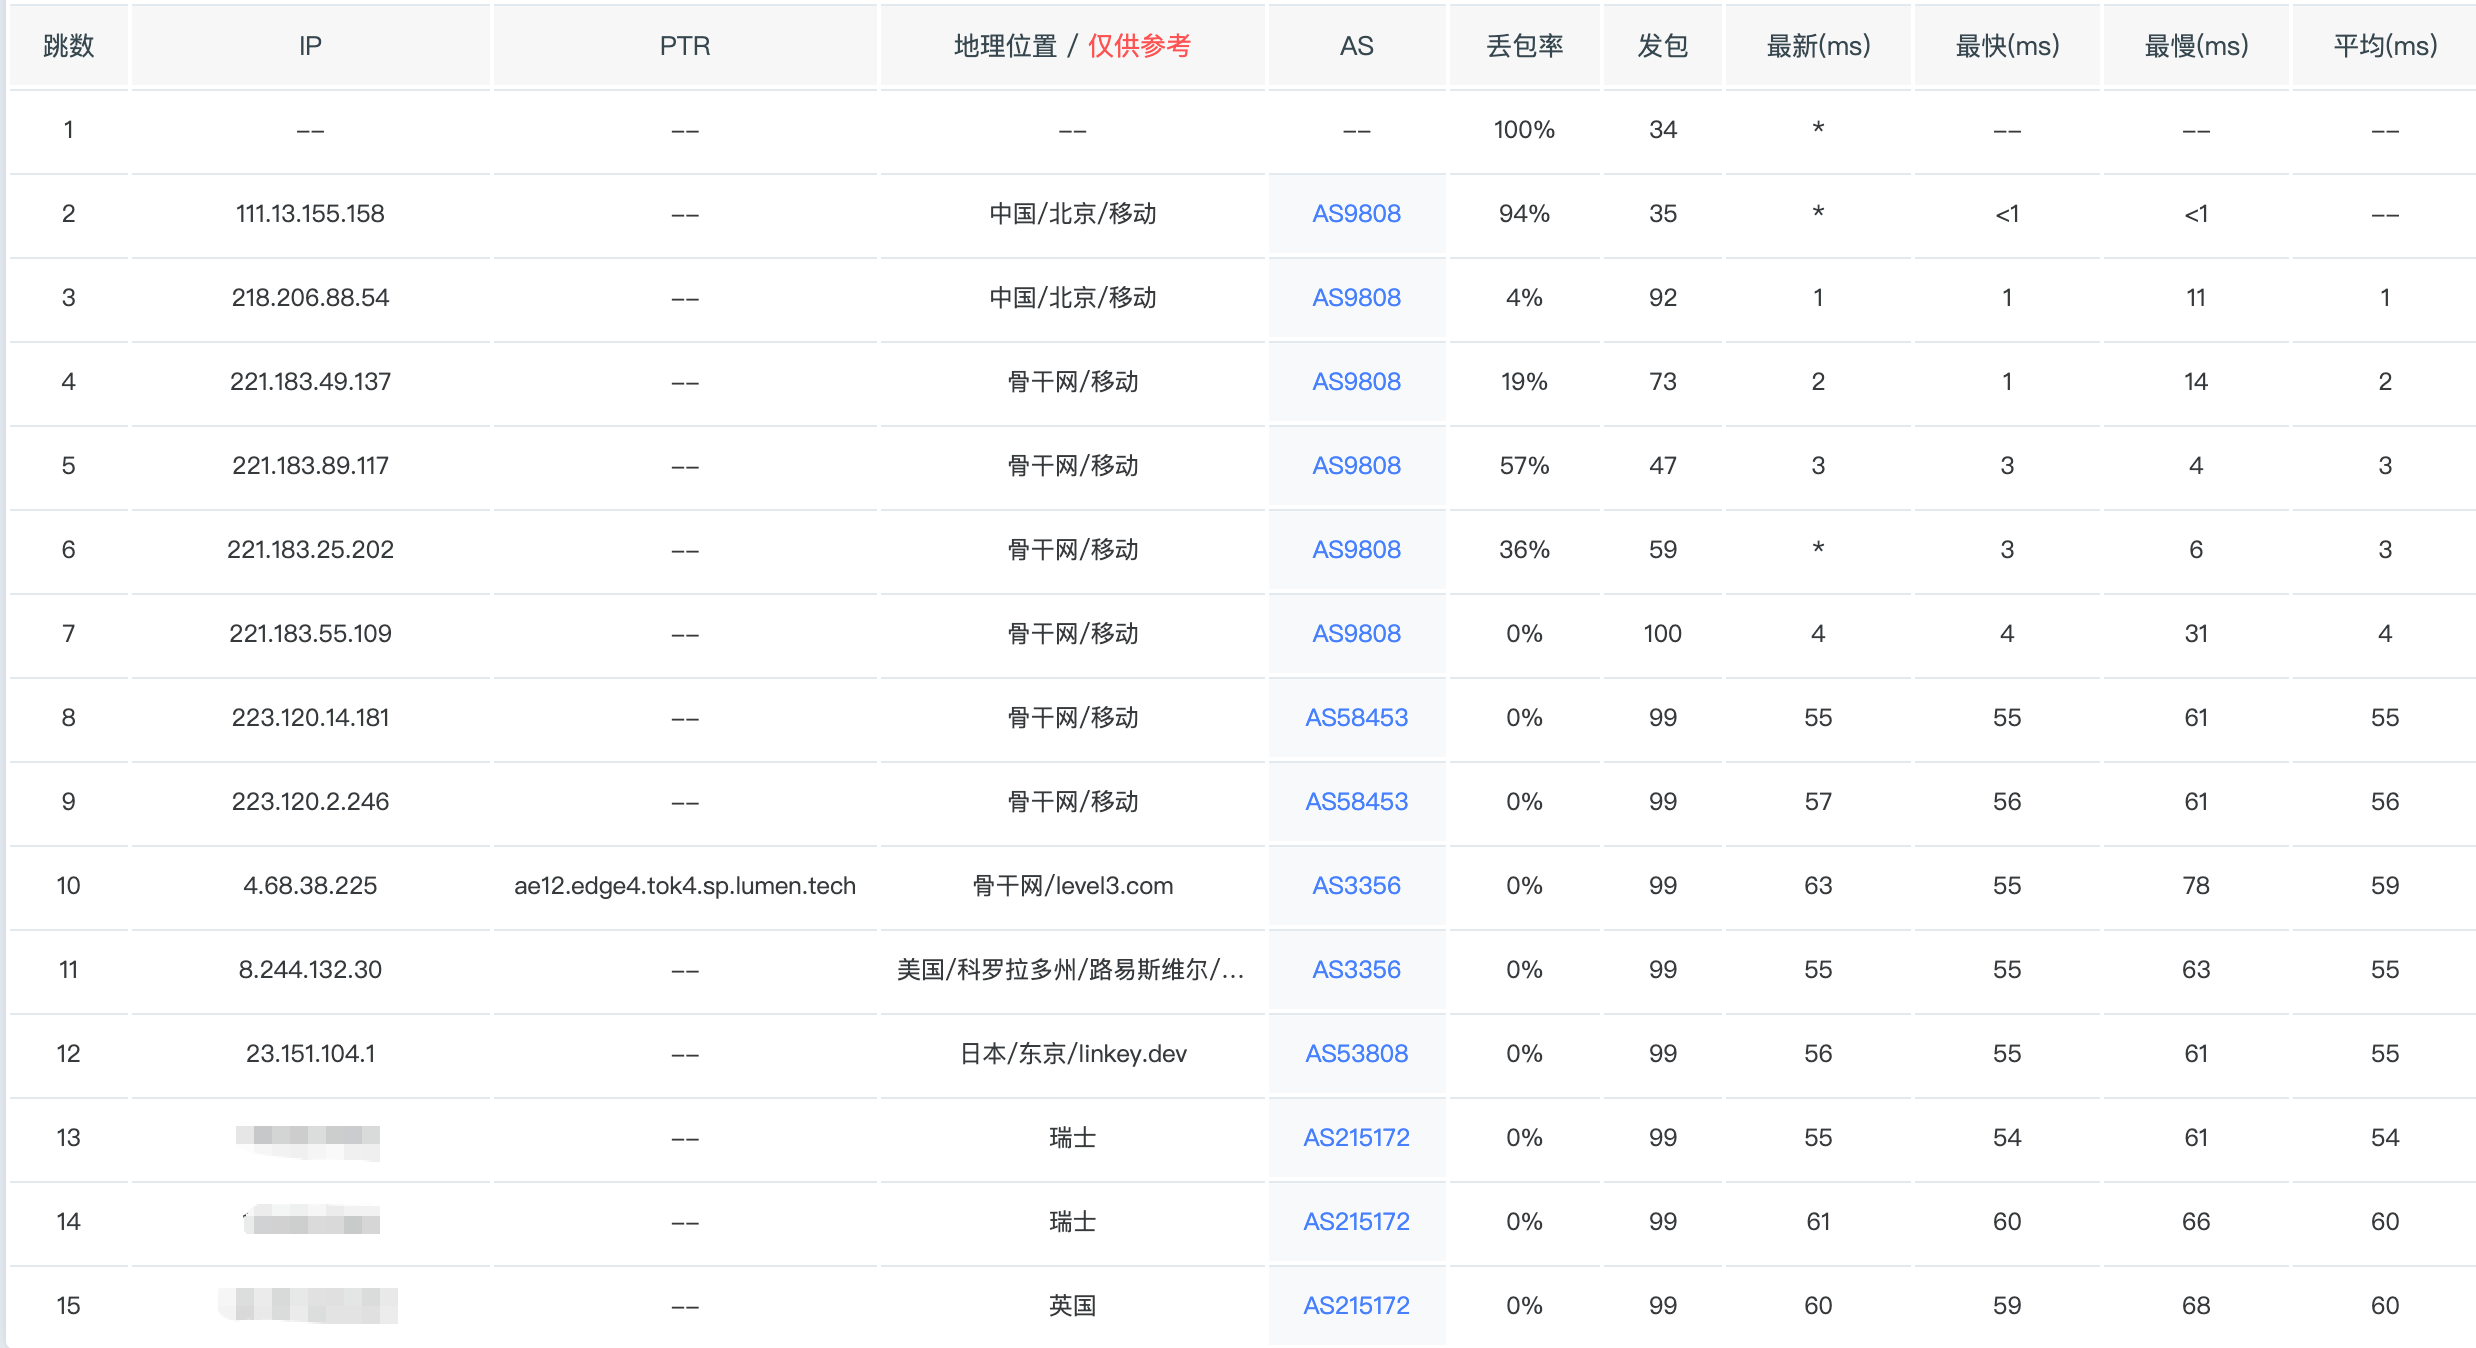This screenshot has width=2476, height=1348.
Task: Click the truncated 美国/科罗拉多州 location cell
Action: coord(1071,970)
